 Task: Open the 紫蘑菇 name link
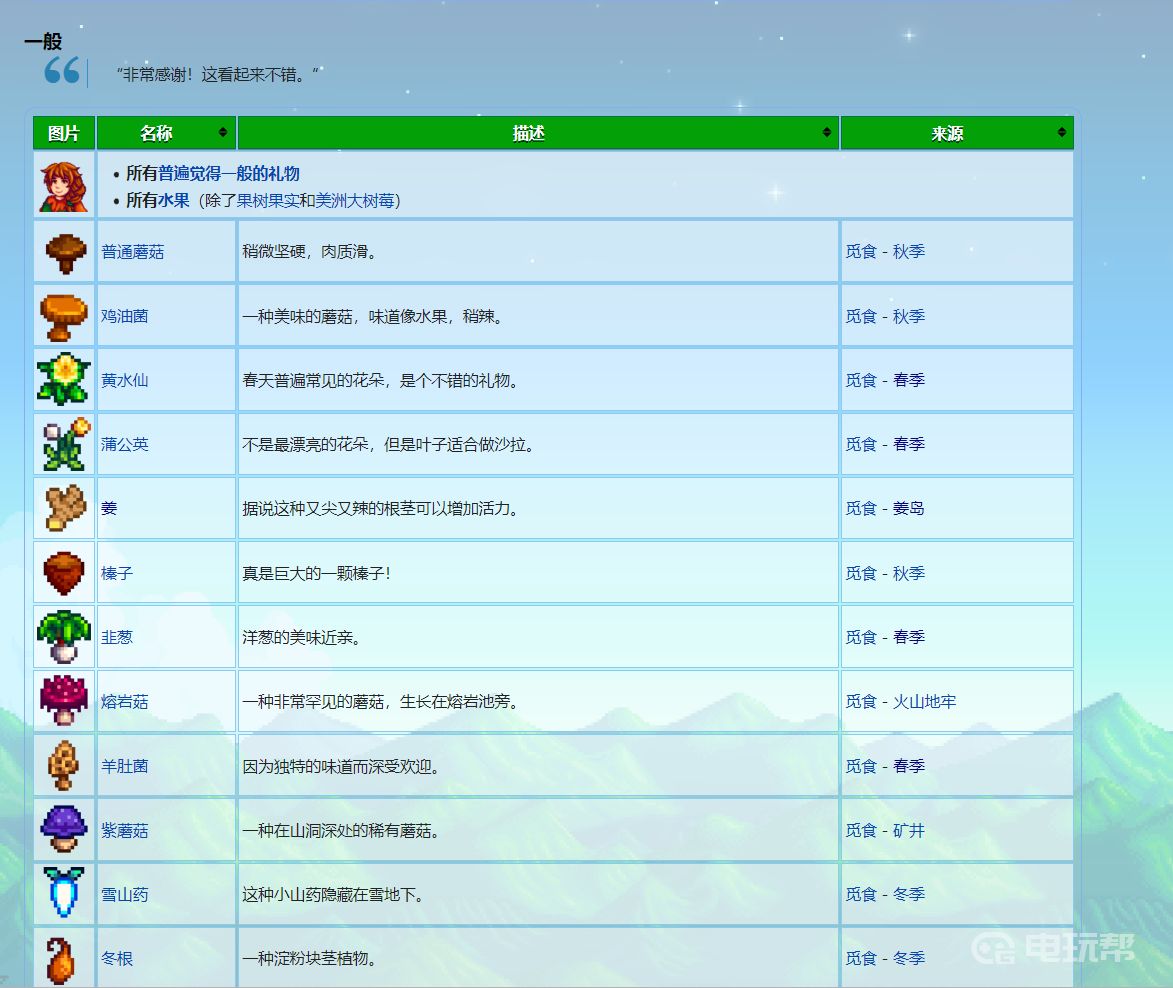(x=124, y=831)
